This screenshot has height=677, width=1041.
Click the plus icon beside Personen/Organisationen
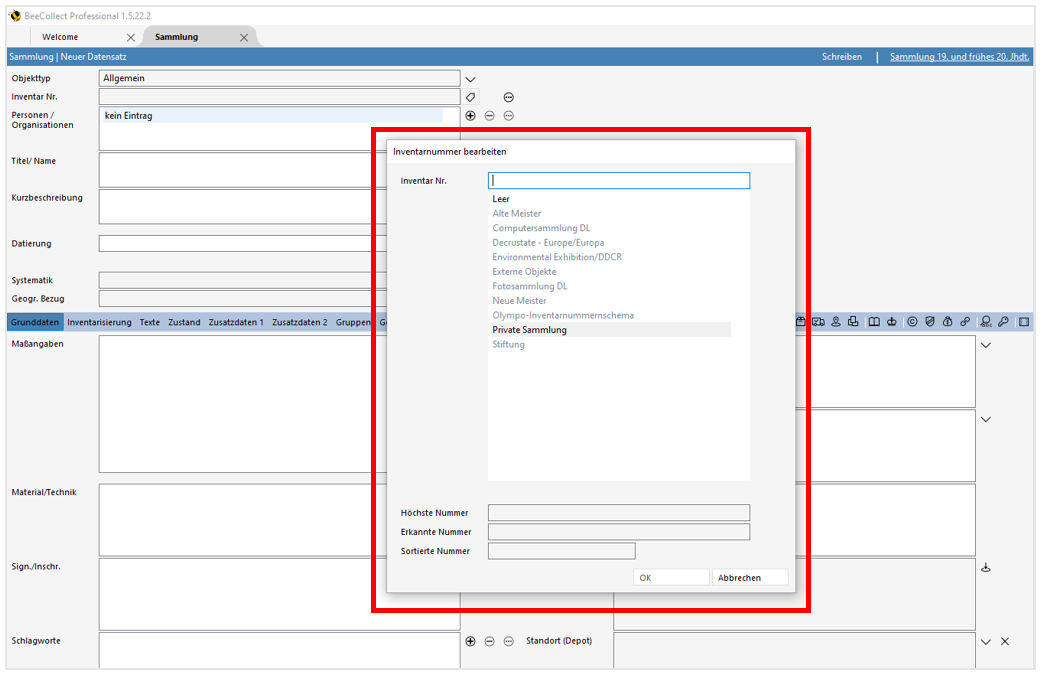pos(470,115)
